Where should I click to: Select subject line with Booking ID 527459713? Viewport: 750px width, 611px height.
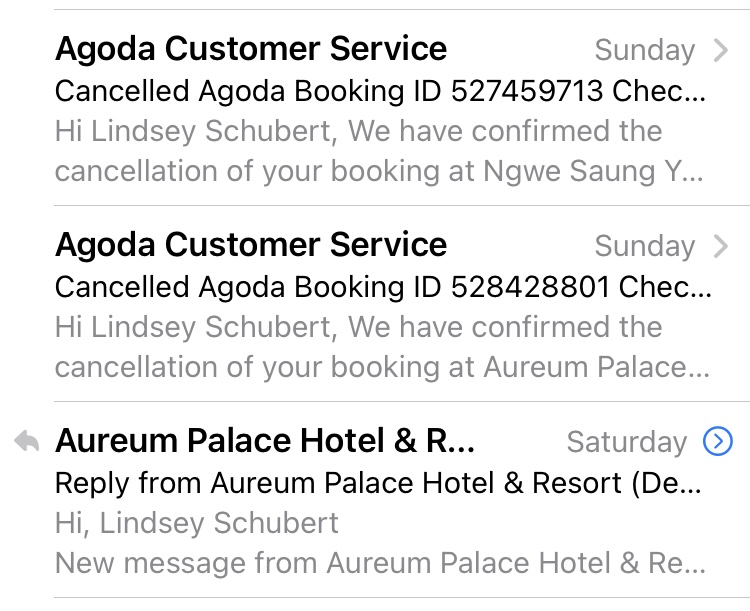380,91
